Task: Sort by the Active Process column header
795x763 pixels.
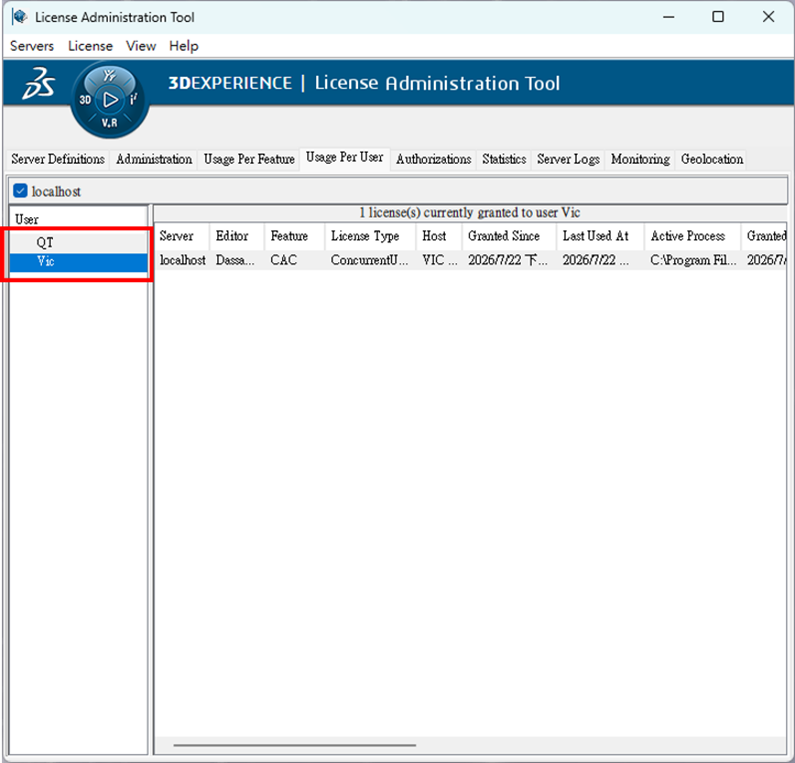Action: [x=692, y=236]
